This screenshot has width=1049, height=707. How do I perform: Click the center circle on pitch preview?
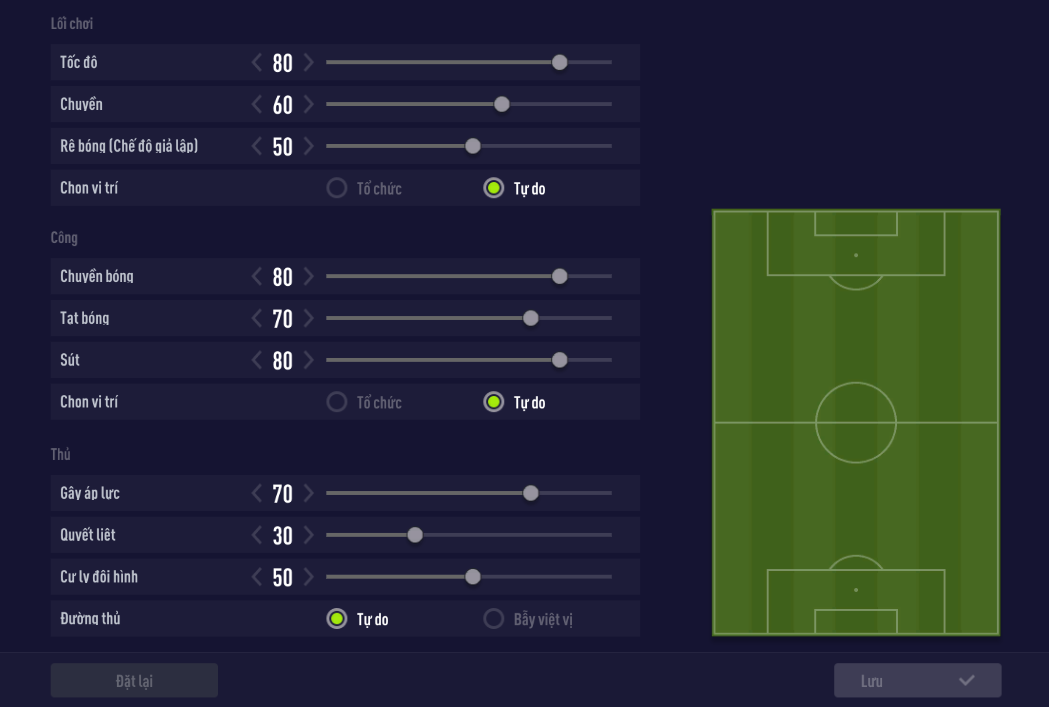coord(856,423)
